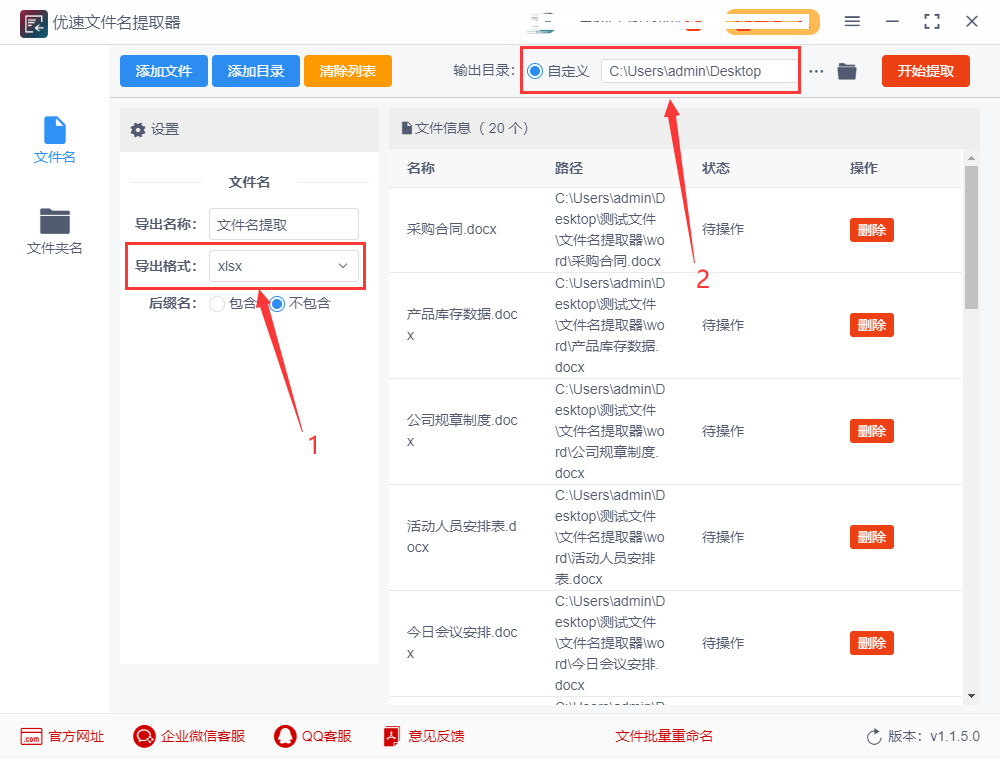The image size is (1000, 760).
Task: Delete the 采购合同.docx row
Action: [x=871, y=230]
